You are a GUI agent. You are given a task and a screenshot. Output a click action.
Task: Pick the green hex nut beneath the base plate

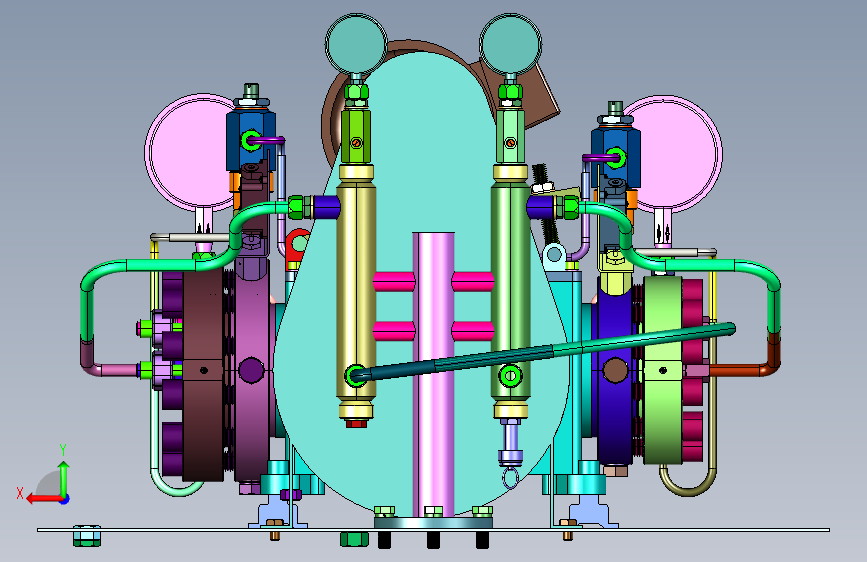click(x=354, y=539)
